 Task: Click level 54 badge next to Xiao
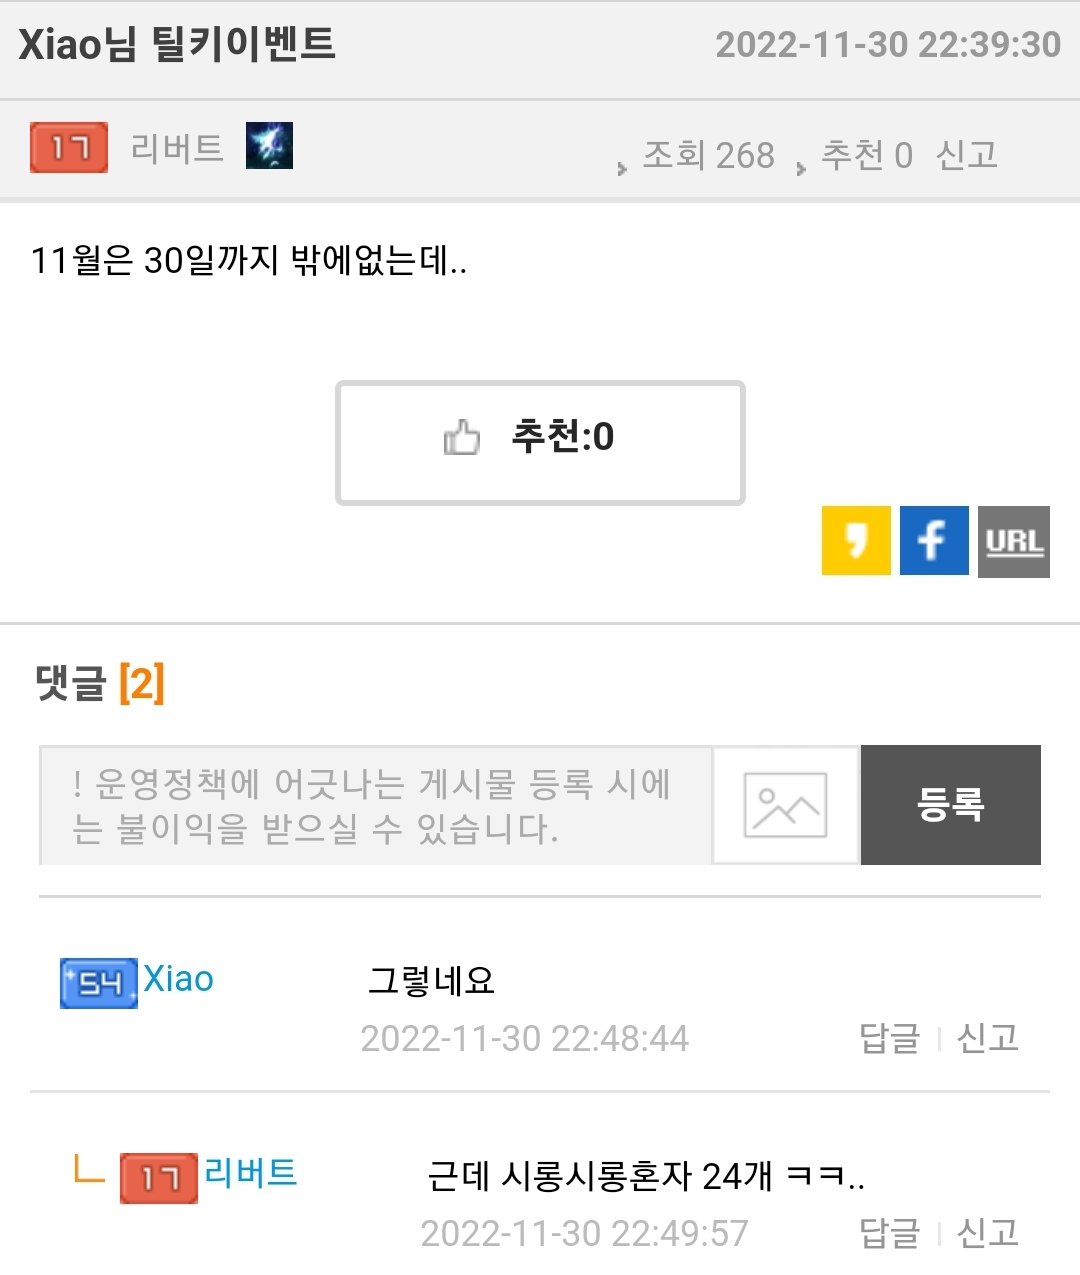99,983
